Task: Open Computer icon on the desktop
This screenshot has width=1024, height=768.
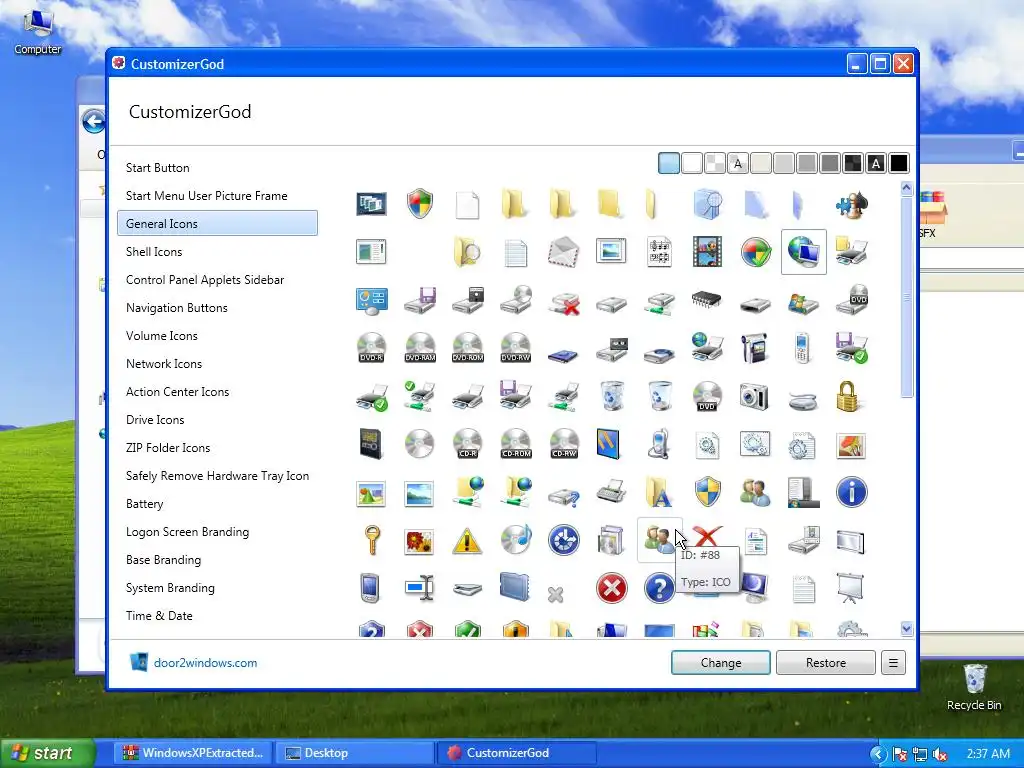Action: (38, 32)
